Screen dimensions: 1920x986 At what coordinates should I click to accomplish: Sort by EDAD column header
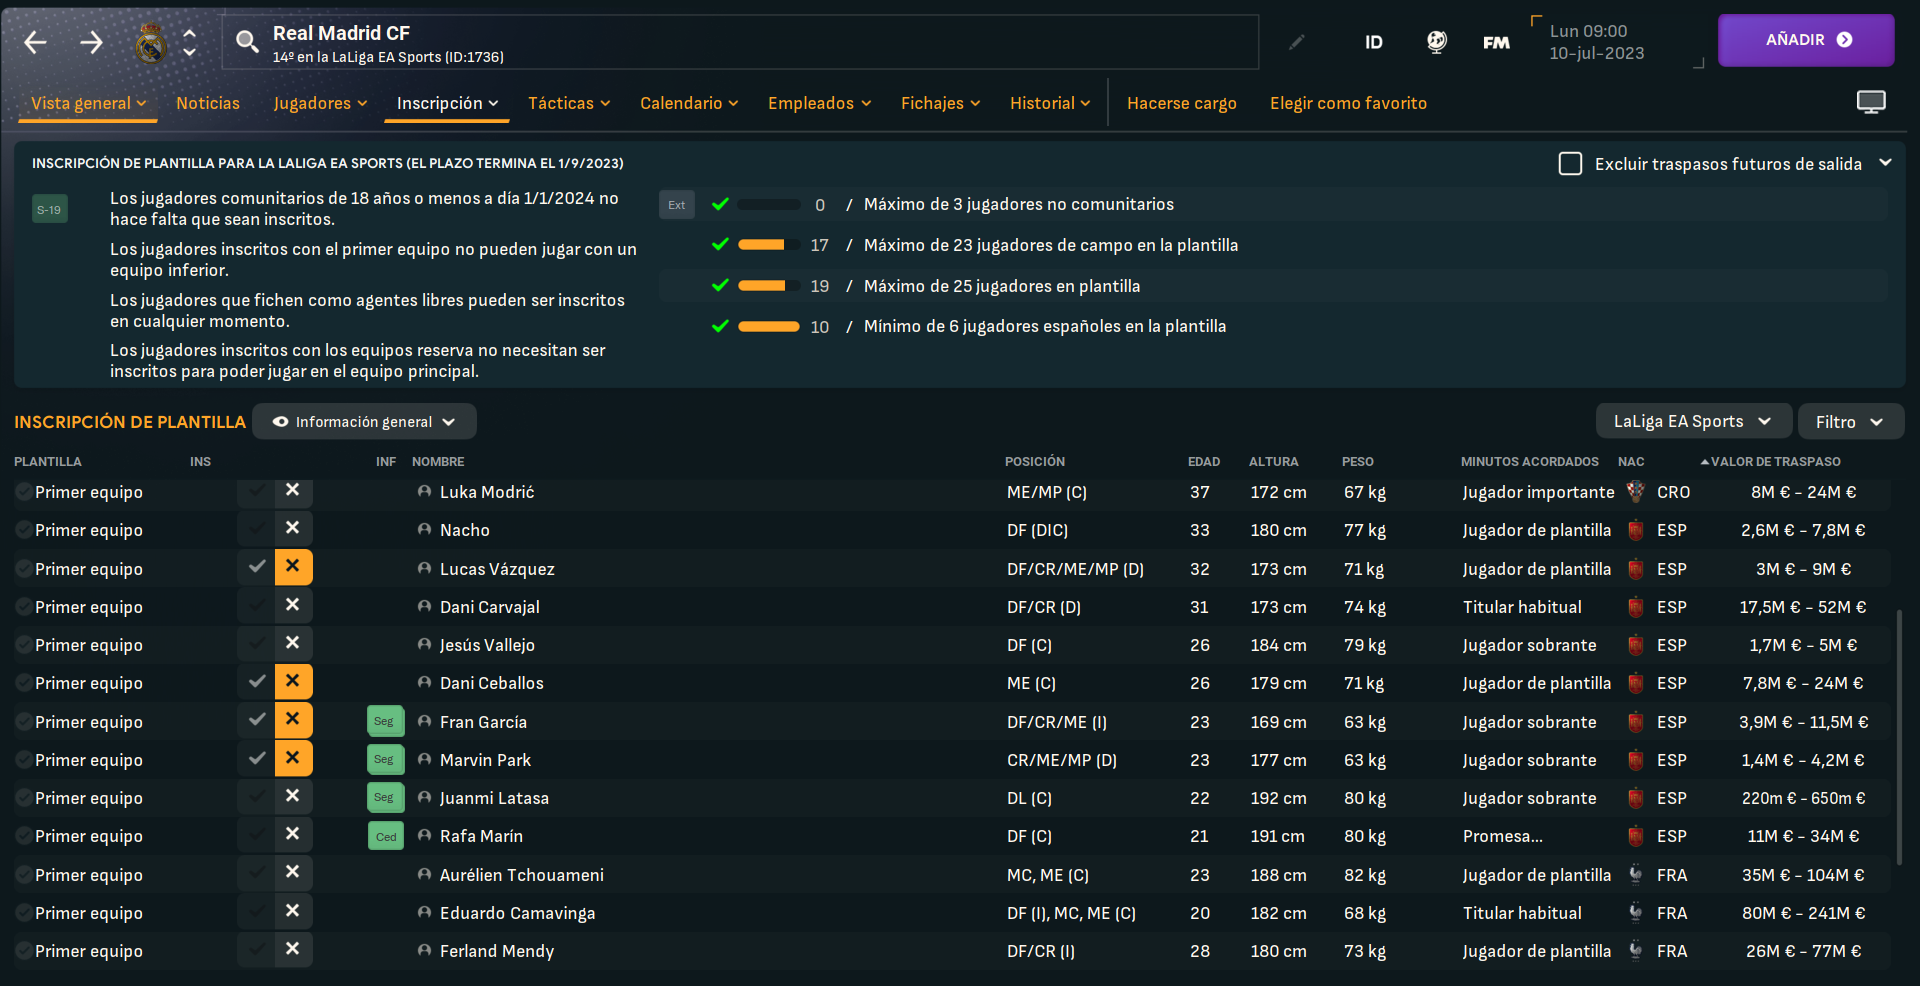pyautogui.click(x=1204, y=461)
